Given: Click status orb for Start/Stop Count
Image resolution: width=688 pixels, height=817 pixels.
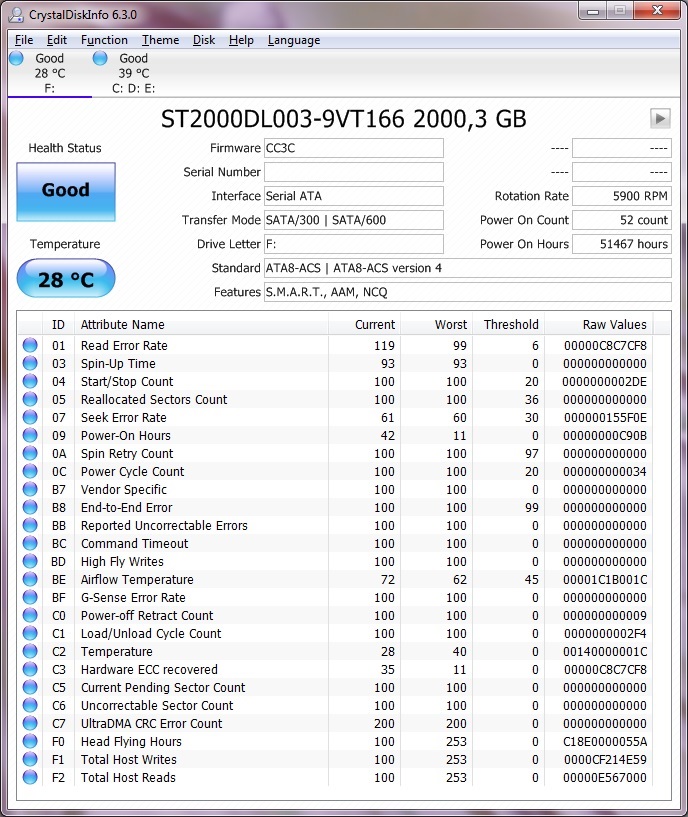Looking at the screenshot, I should point(30,381).
